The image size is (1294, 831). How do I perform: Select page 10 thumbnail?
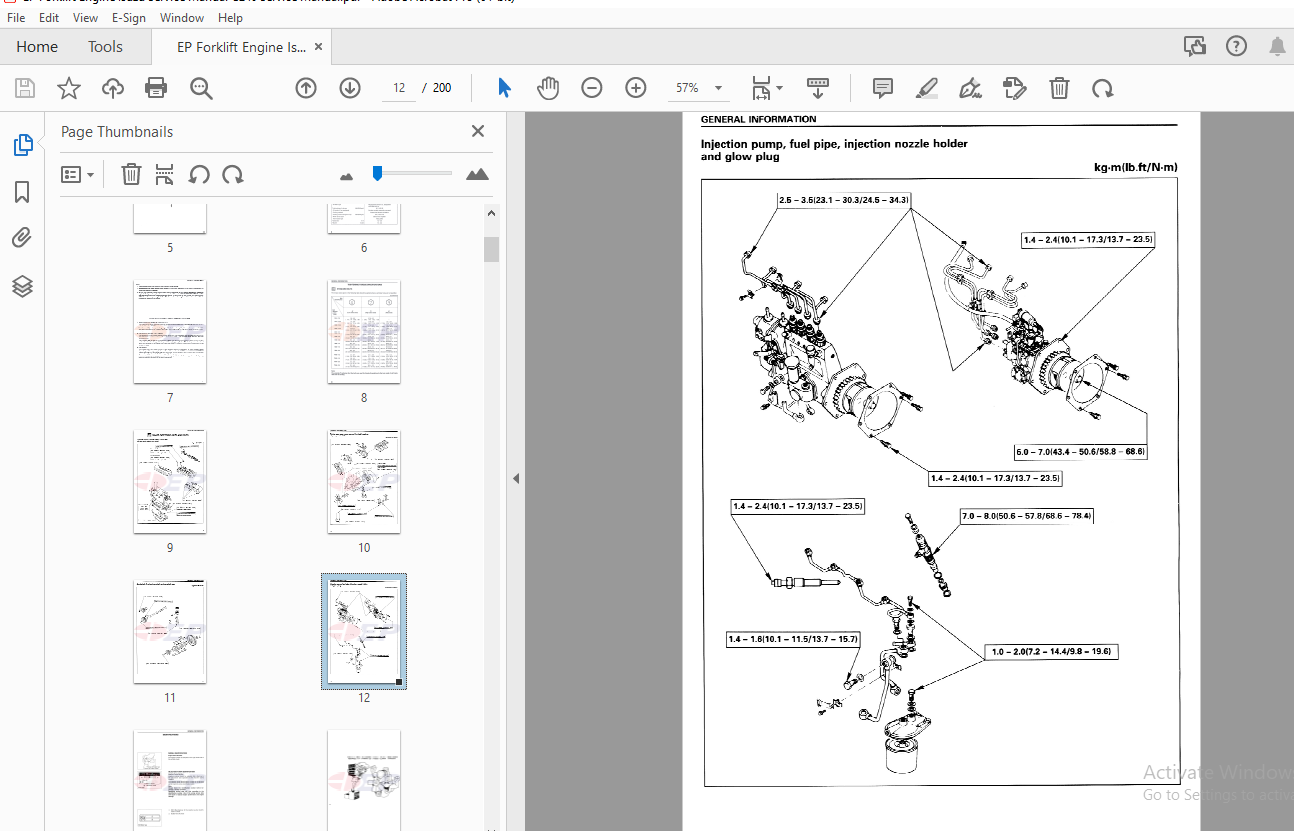click(x=364, y=482)
